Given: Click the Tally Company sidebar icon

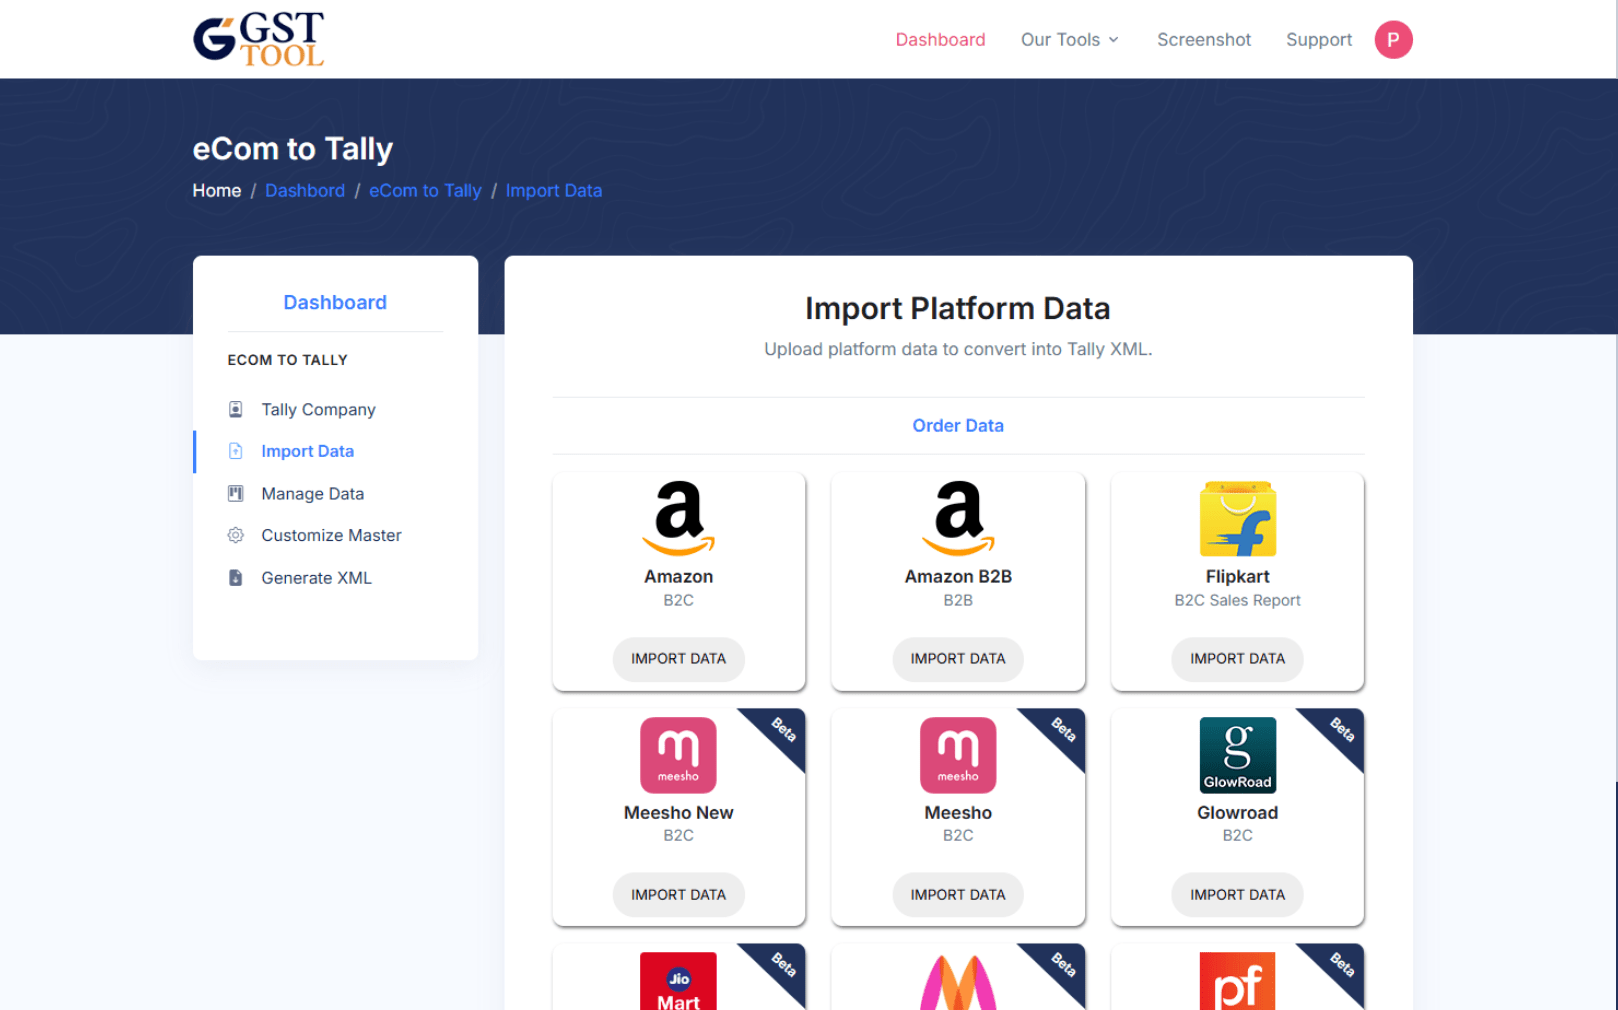Looking at the screenshot, I should coord(236,409).
